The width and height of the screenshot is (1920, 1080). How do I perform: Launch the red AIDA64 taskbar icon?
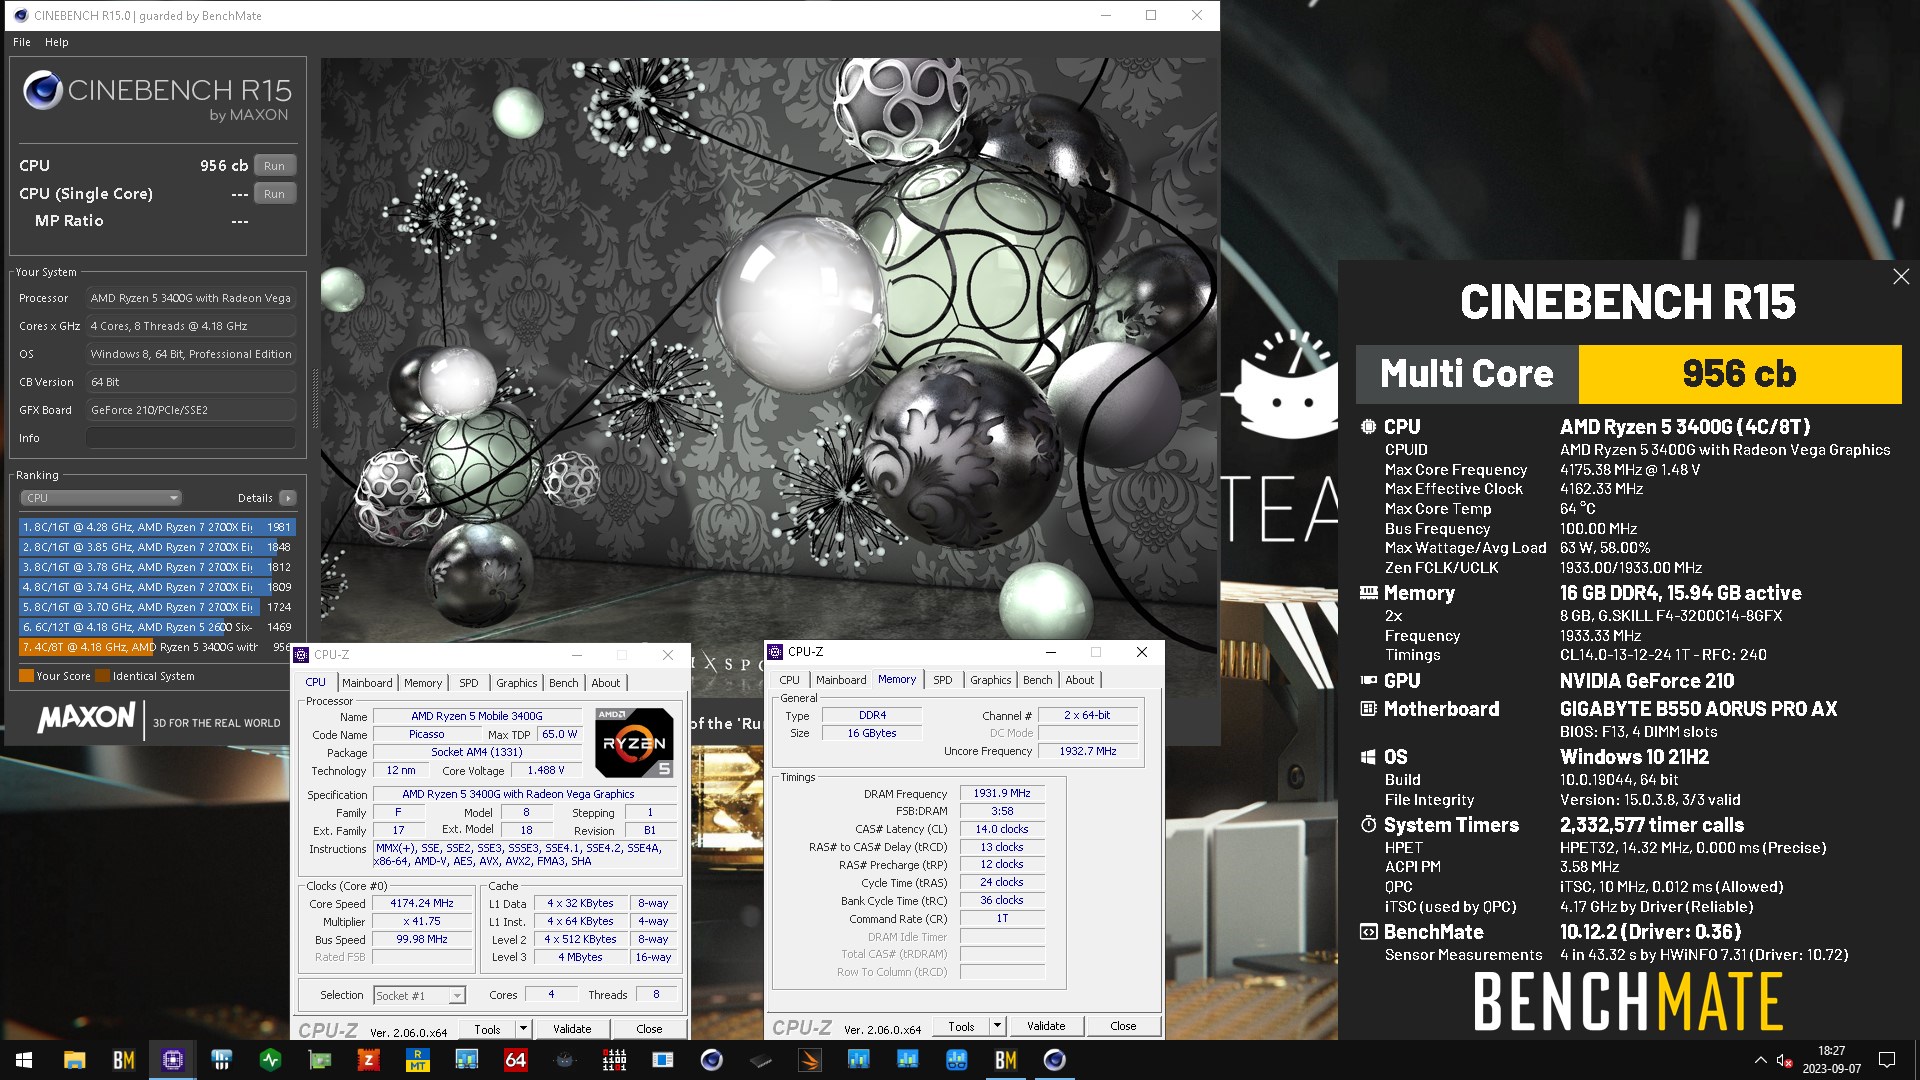point(516,1060)
